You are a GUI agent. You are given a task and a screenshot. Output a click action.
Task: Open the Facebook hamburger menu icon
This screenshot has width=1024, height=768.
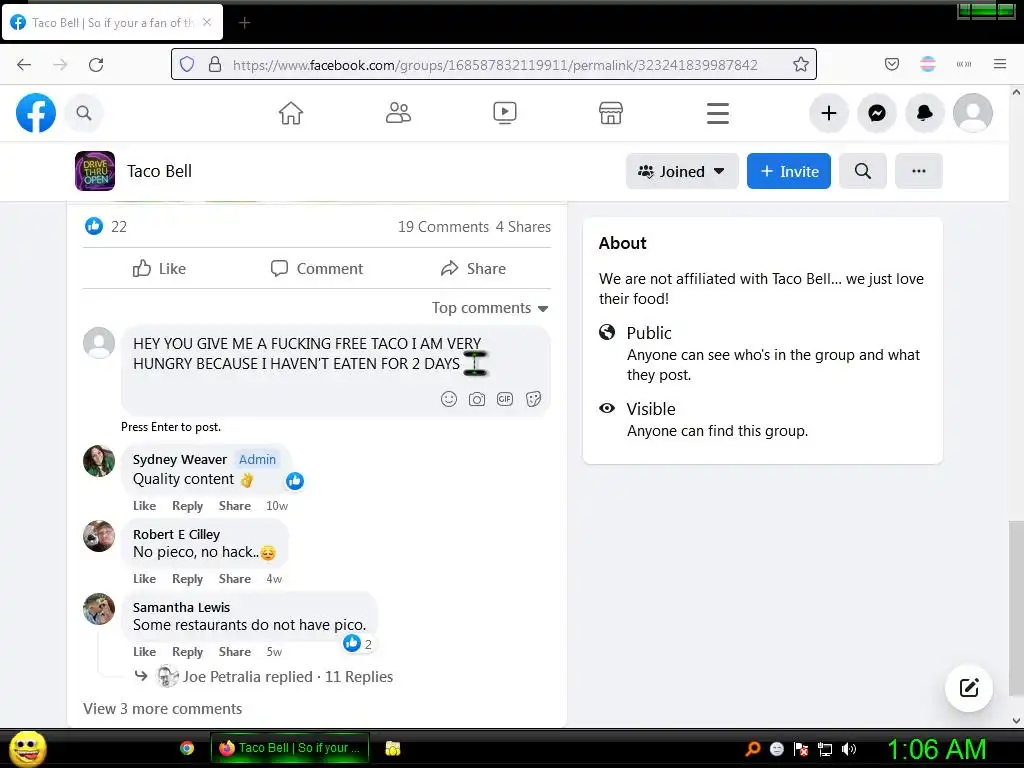click(x=717, y=113)
